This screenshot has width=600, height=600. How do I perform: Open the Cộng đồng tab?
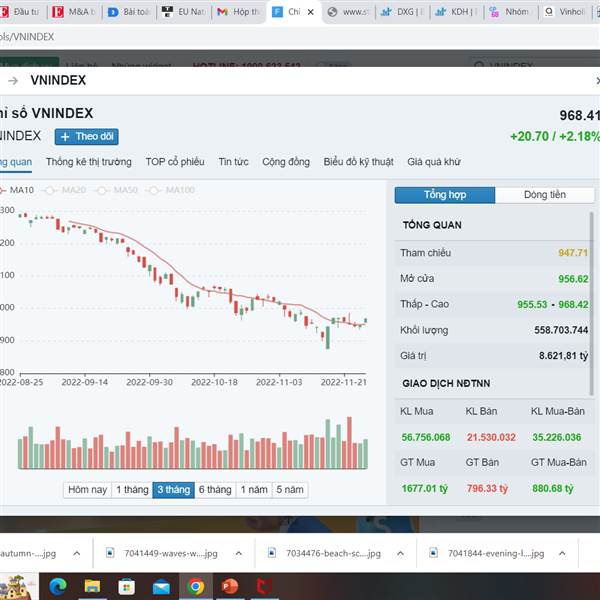point(286,162)
